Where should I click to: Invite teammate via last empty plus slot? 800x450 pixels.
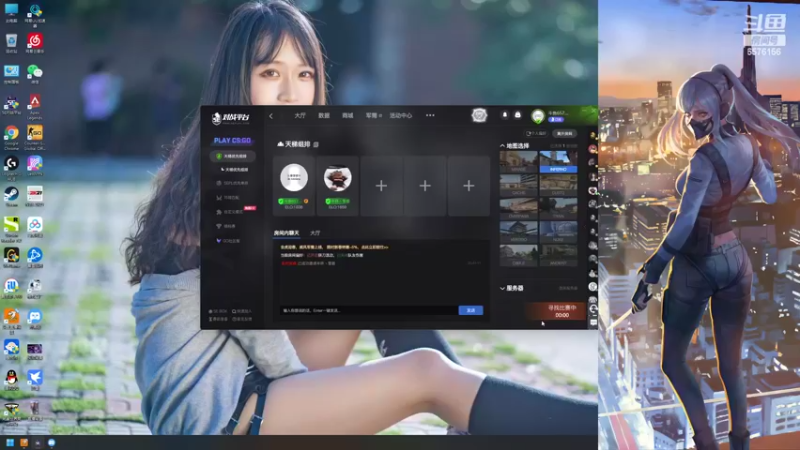[469, 186]
